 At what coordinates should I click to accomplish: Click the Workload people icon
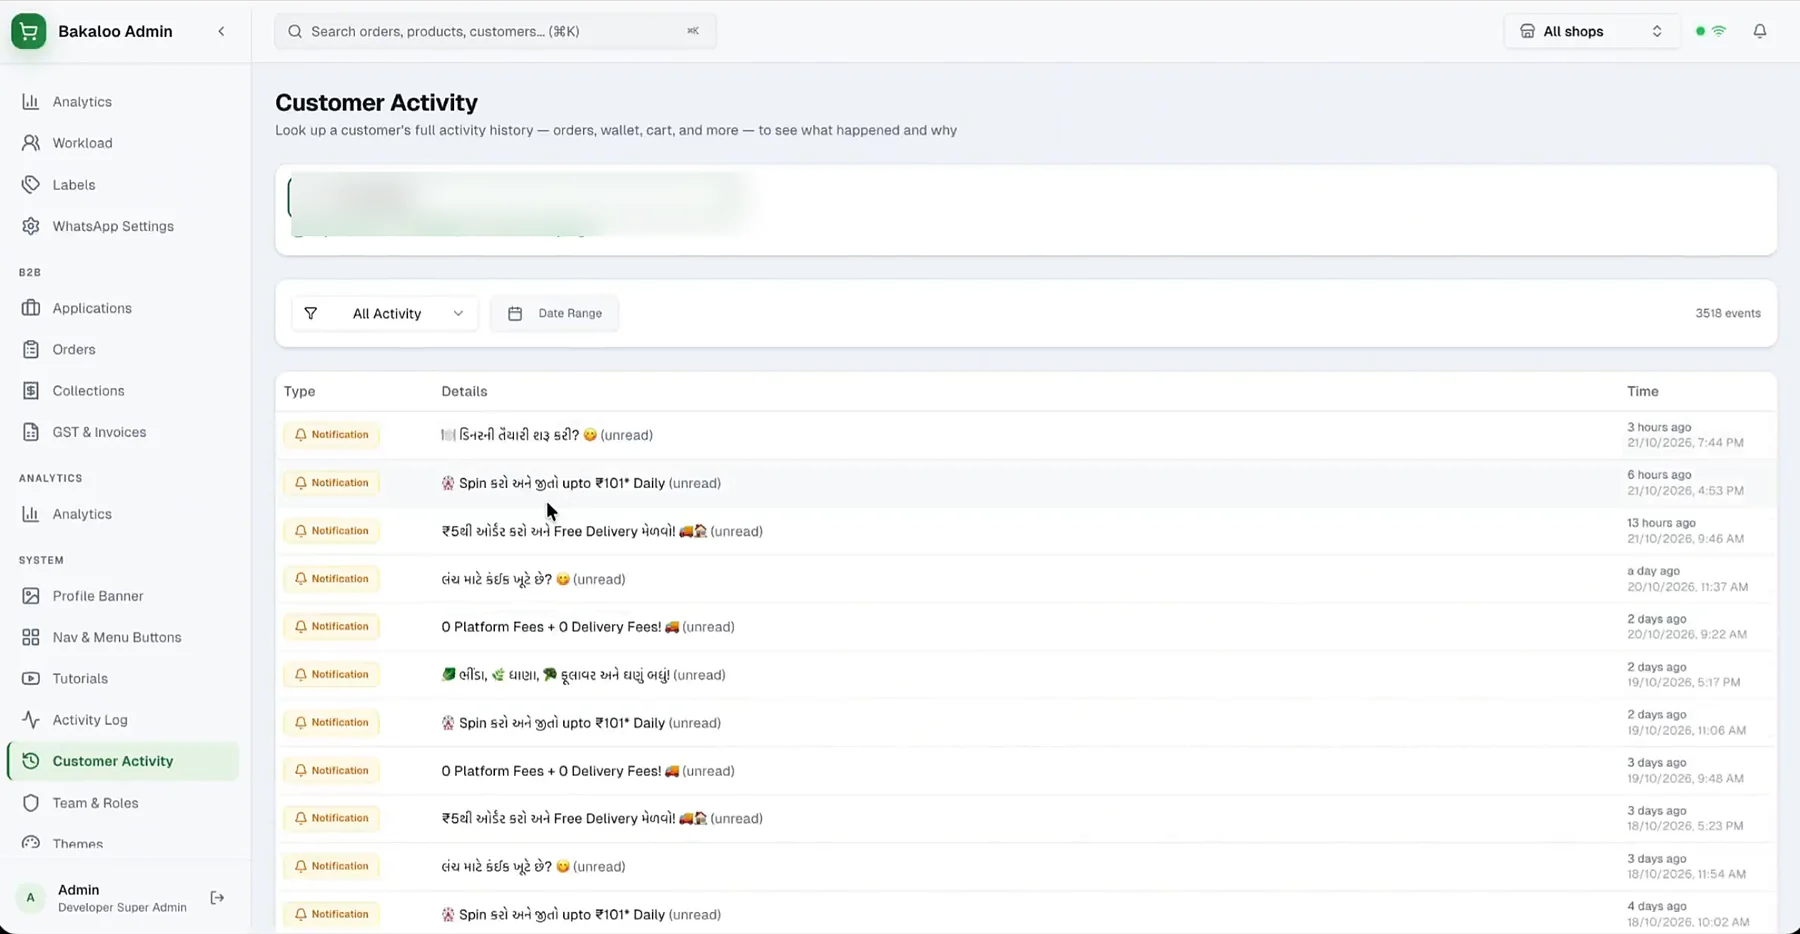pyautogui.click(x=31, y=143)
